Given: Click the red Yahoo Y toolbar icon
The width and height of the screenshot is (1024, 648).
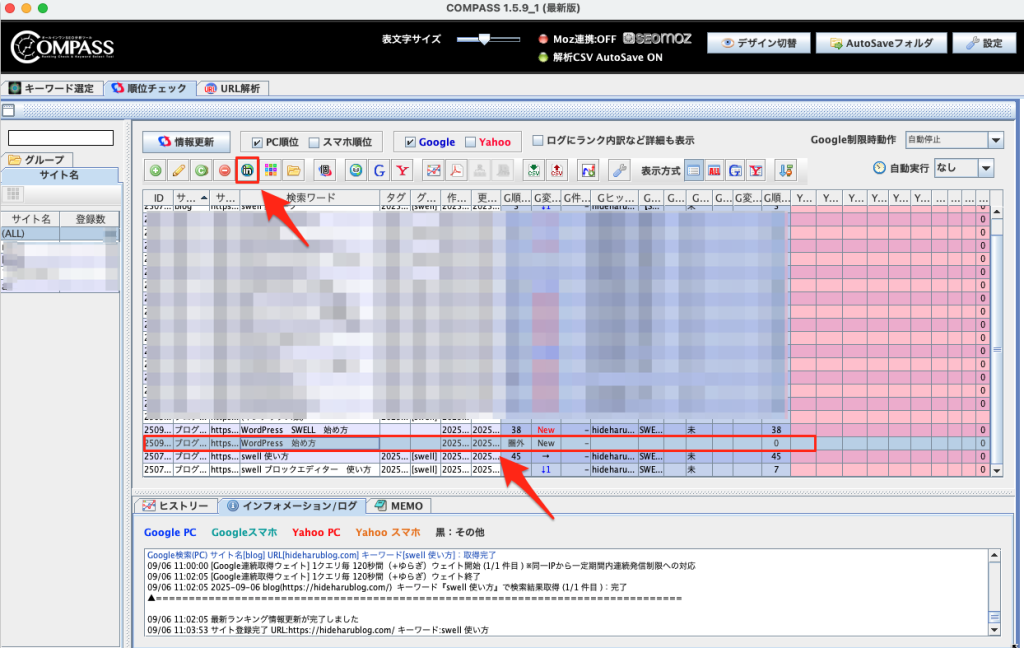Looking at the screenshot, I should pyautogui.click(x=403, y=170).
